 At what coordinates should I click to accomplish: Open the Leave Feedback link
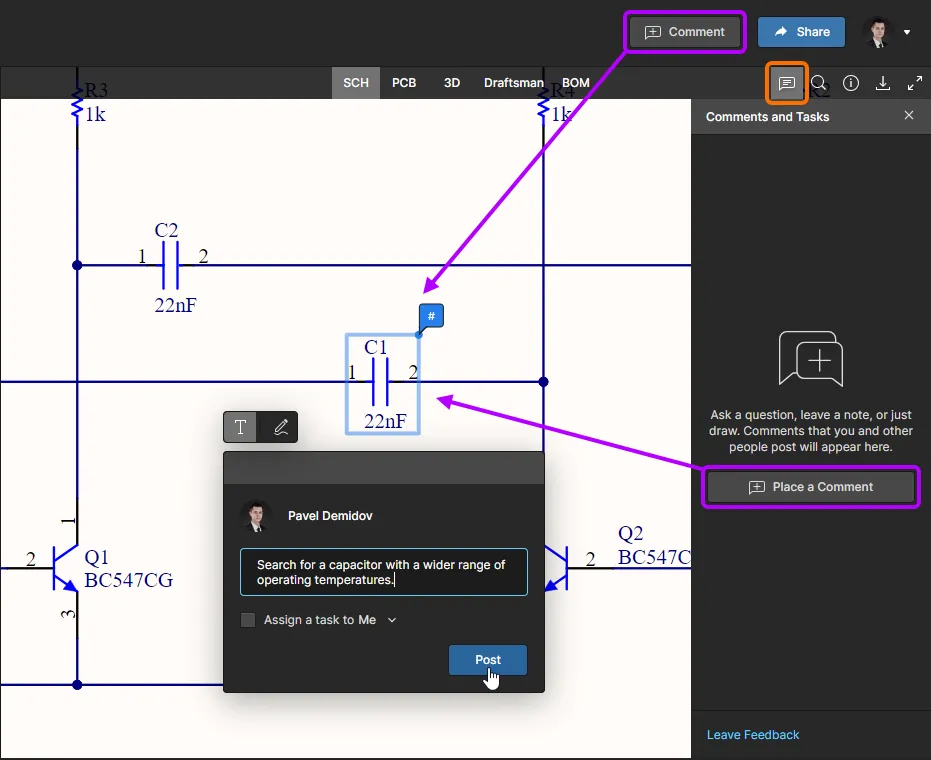coord(753,734)
